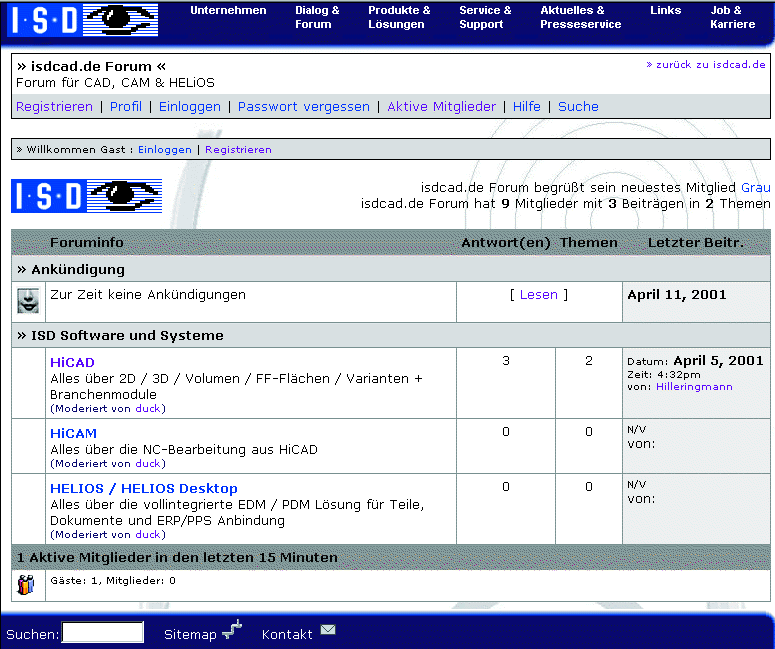Open the Profil link
This screenshot has height=649, width=775.
click(126, 107)
